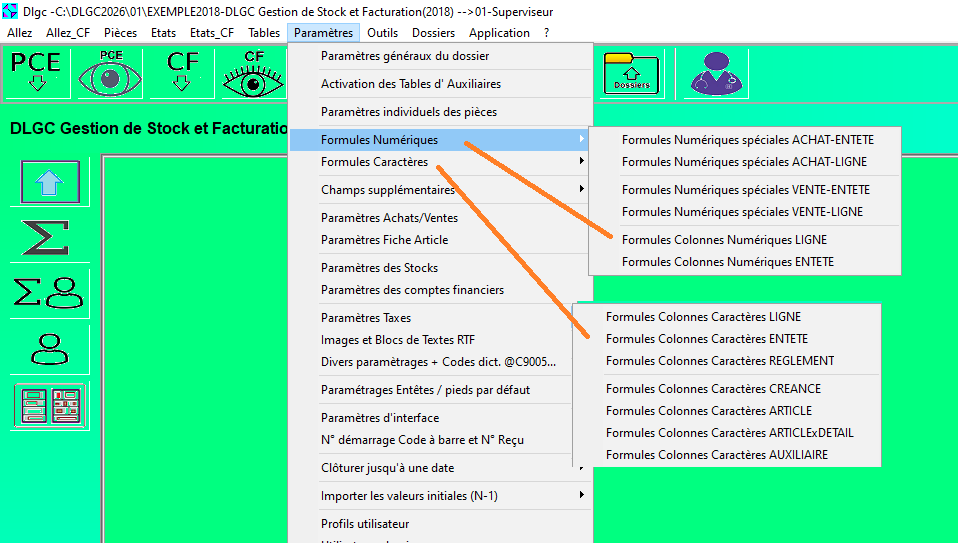The height and width of the screenshot is (543, 958).
Task: Click the doctor support icon in toolbar
Action: pyautogui.click(x=712, y=73)
